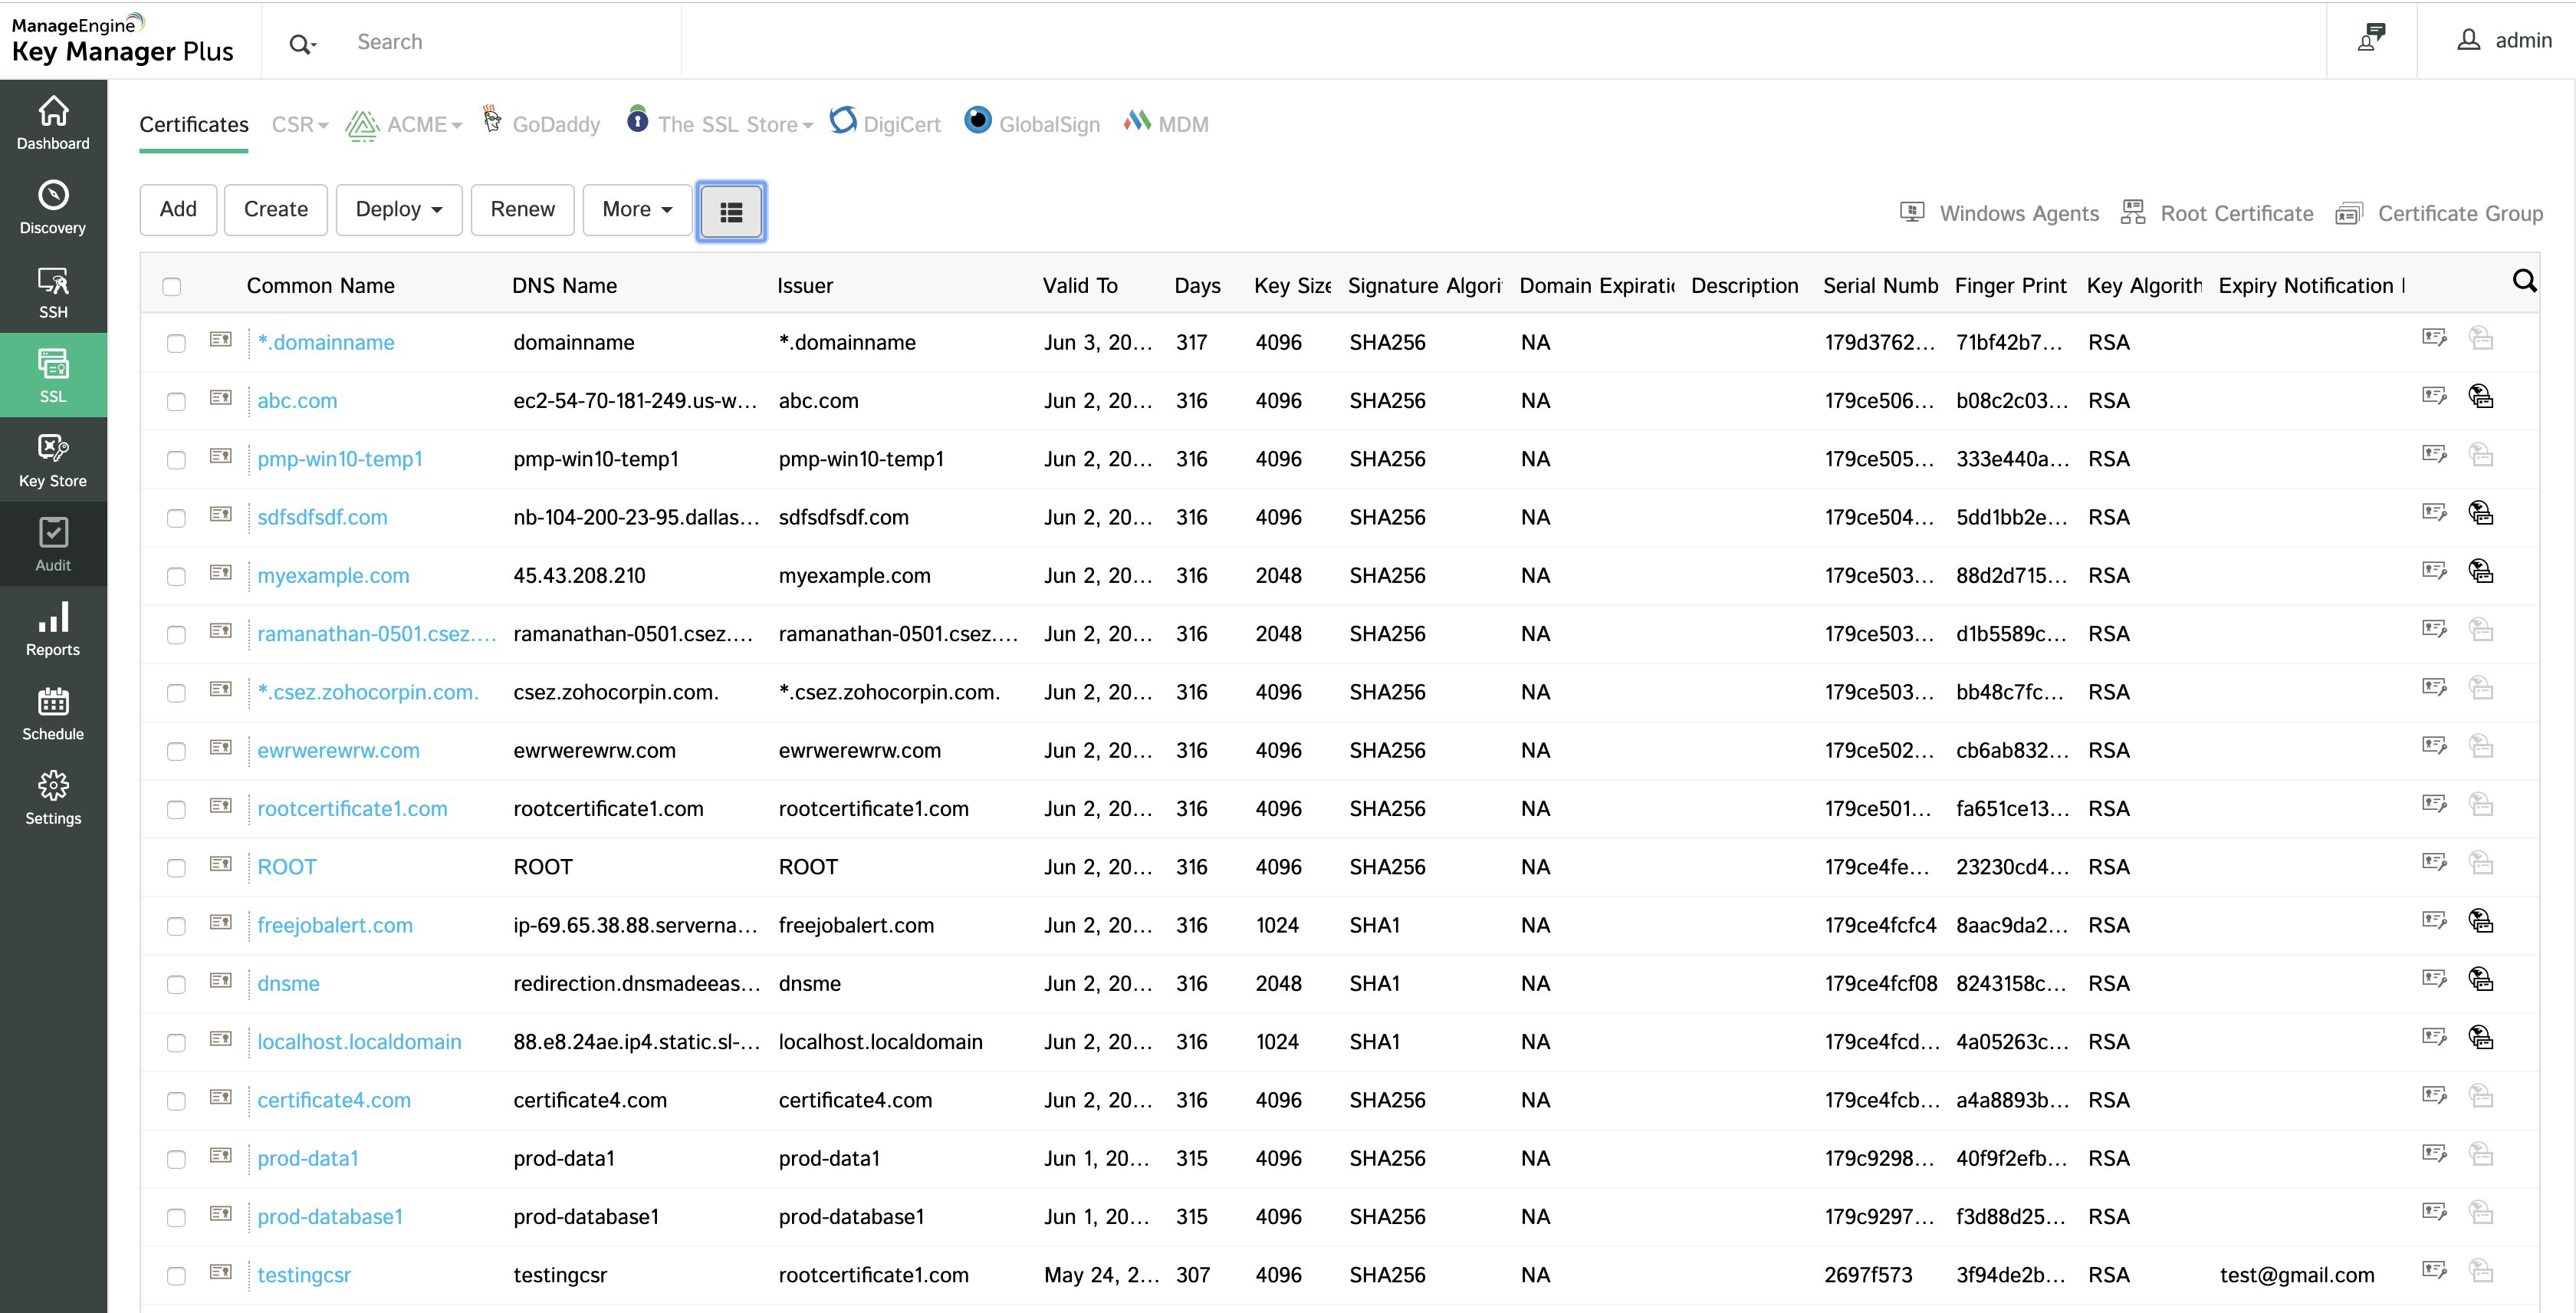Image resolution: width=2576 pixels, height=1313 pixels.
Task: Select the SSL section in the sidebar
Action: click(52, 374)
